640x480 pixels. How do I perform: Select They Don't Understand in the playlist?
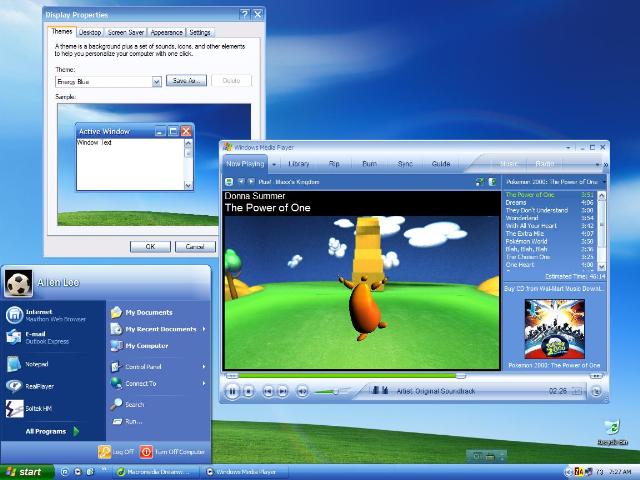click(x=549, y=210)
